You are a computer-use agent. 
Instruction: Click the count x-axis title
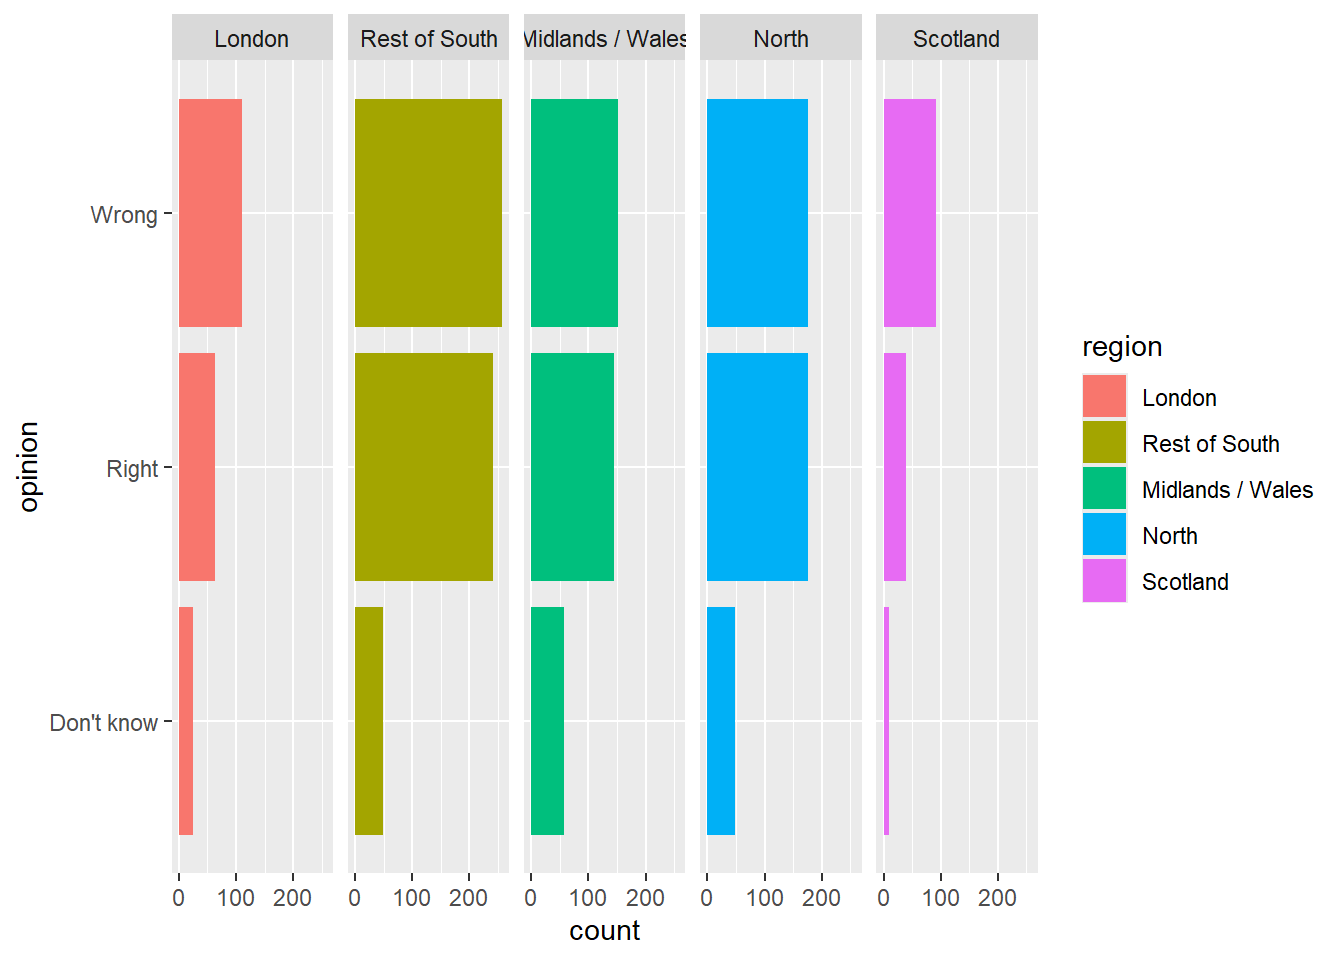[605, 931]
